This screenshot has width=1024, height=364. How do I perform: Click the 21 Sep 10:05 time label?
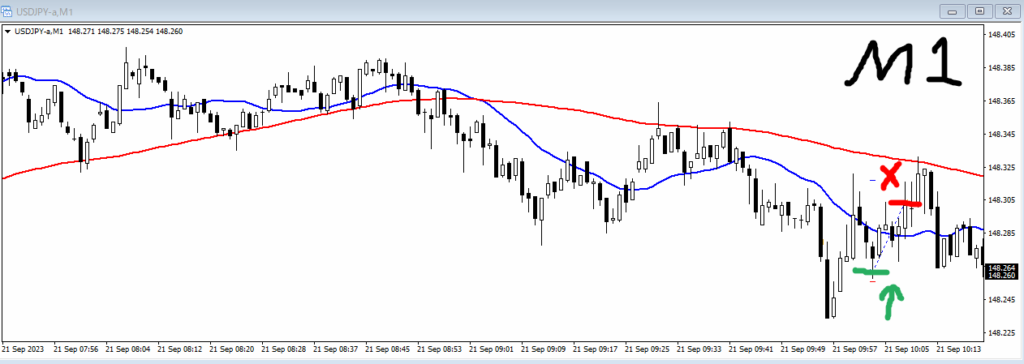906,349
